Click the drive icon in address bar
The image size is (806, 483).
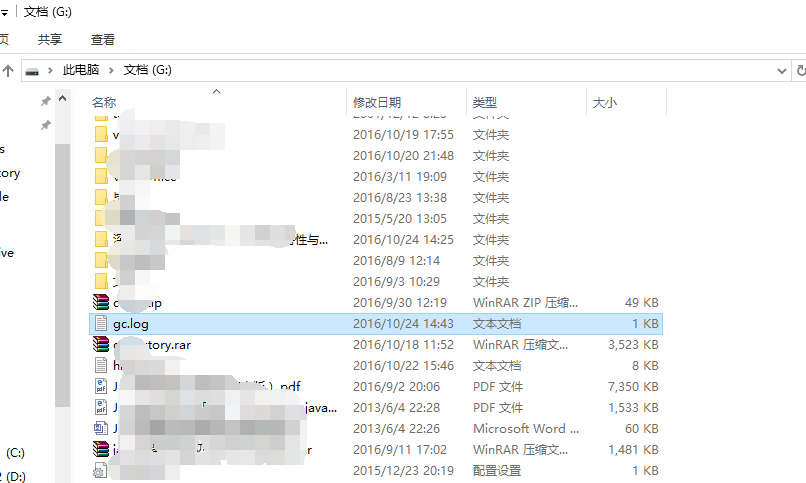[32, 70]
